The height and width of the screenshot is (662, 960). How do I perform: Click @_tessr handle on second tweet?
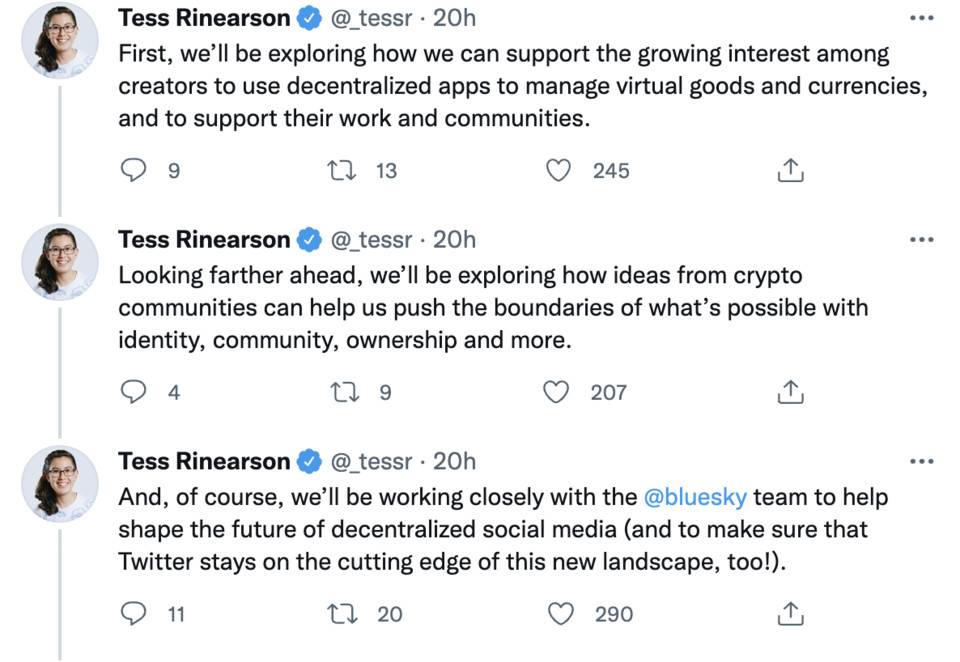pos(372,240)
